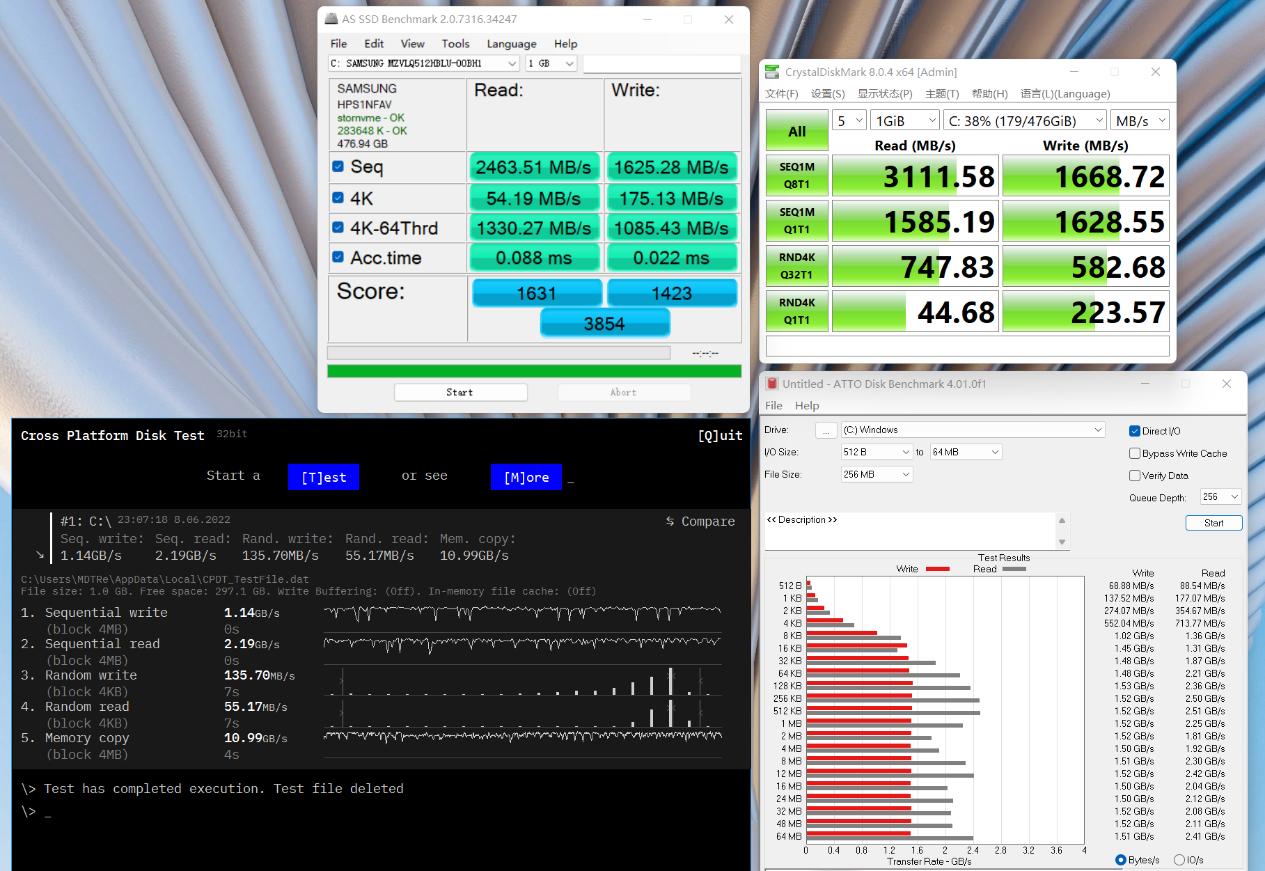The image size is (1265, 871).
Task: Select the IO/s radio button
Action: coord(1179,860)
